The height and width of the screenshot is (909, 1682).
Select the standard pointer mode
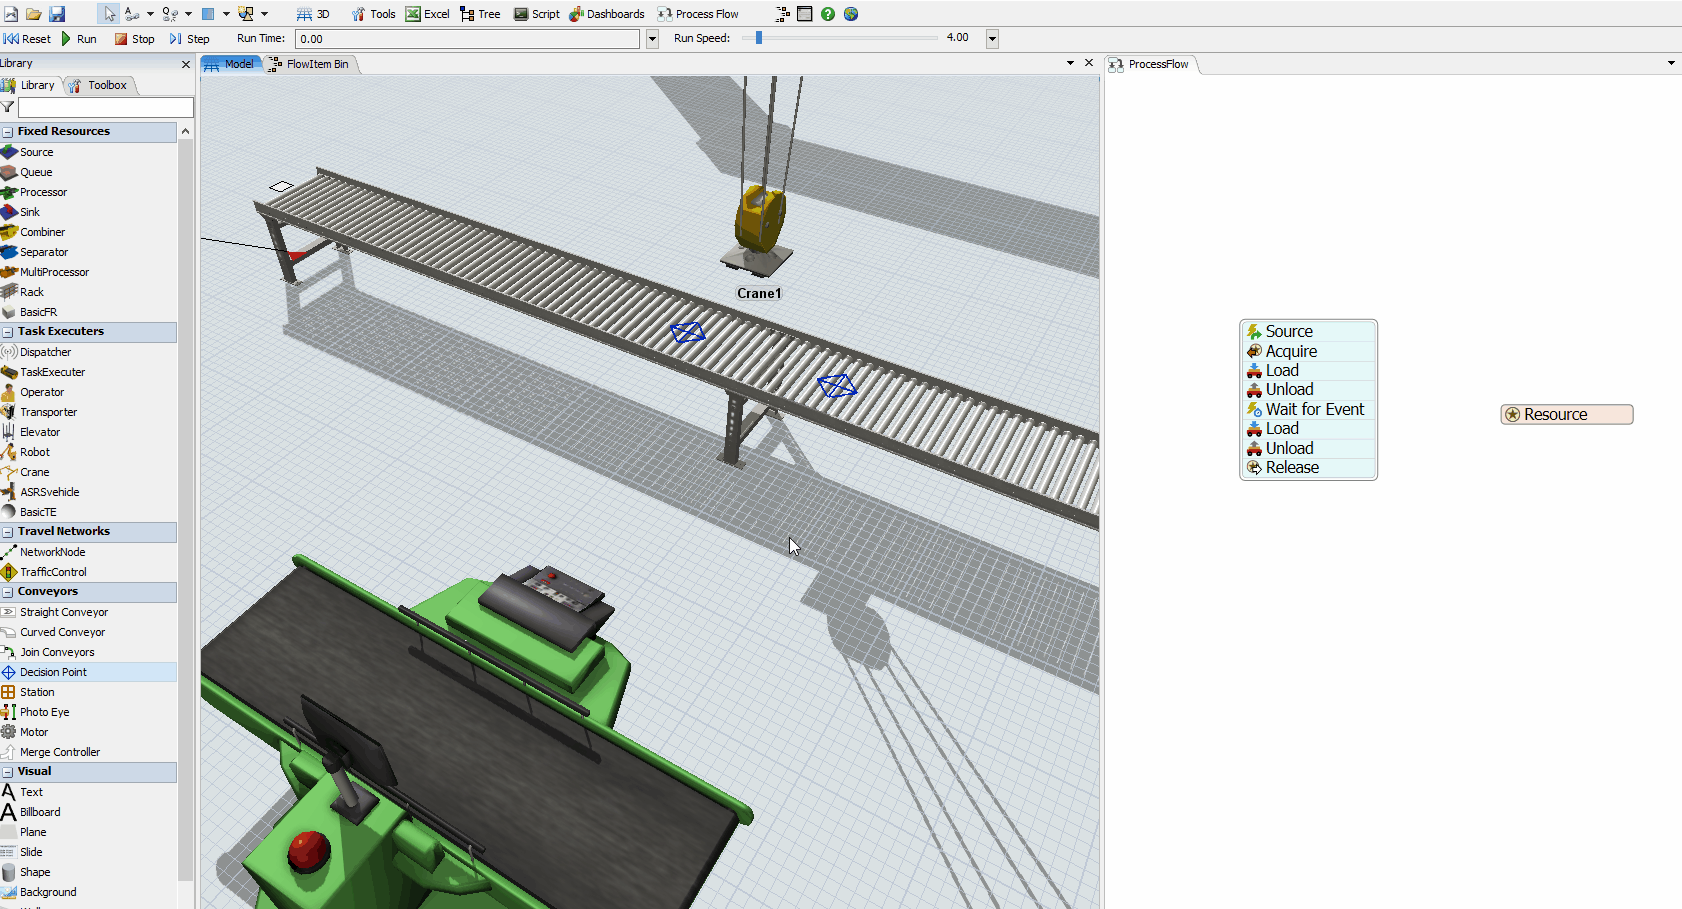pos(109,14)
